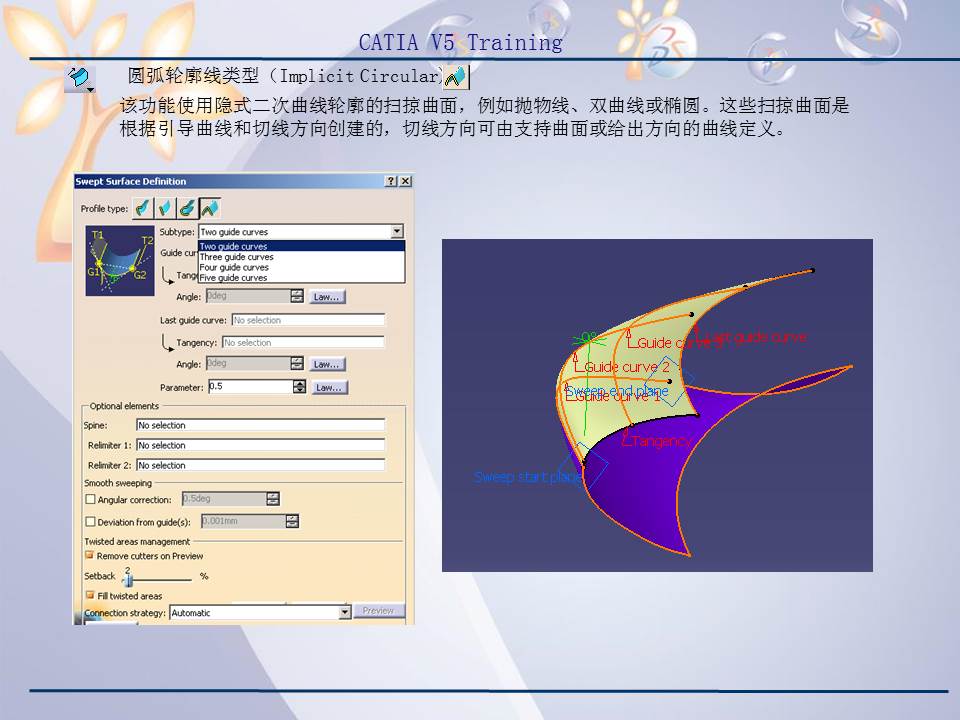Viewport: 960px width, 720px height.
Task: Open the Connection strategy dropdown
Action: pyautogui.click(x=345, y=610)
